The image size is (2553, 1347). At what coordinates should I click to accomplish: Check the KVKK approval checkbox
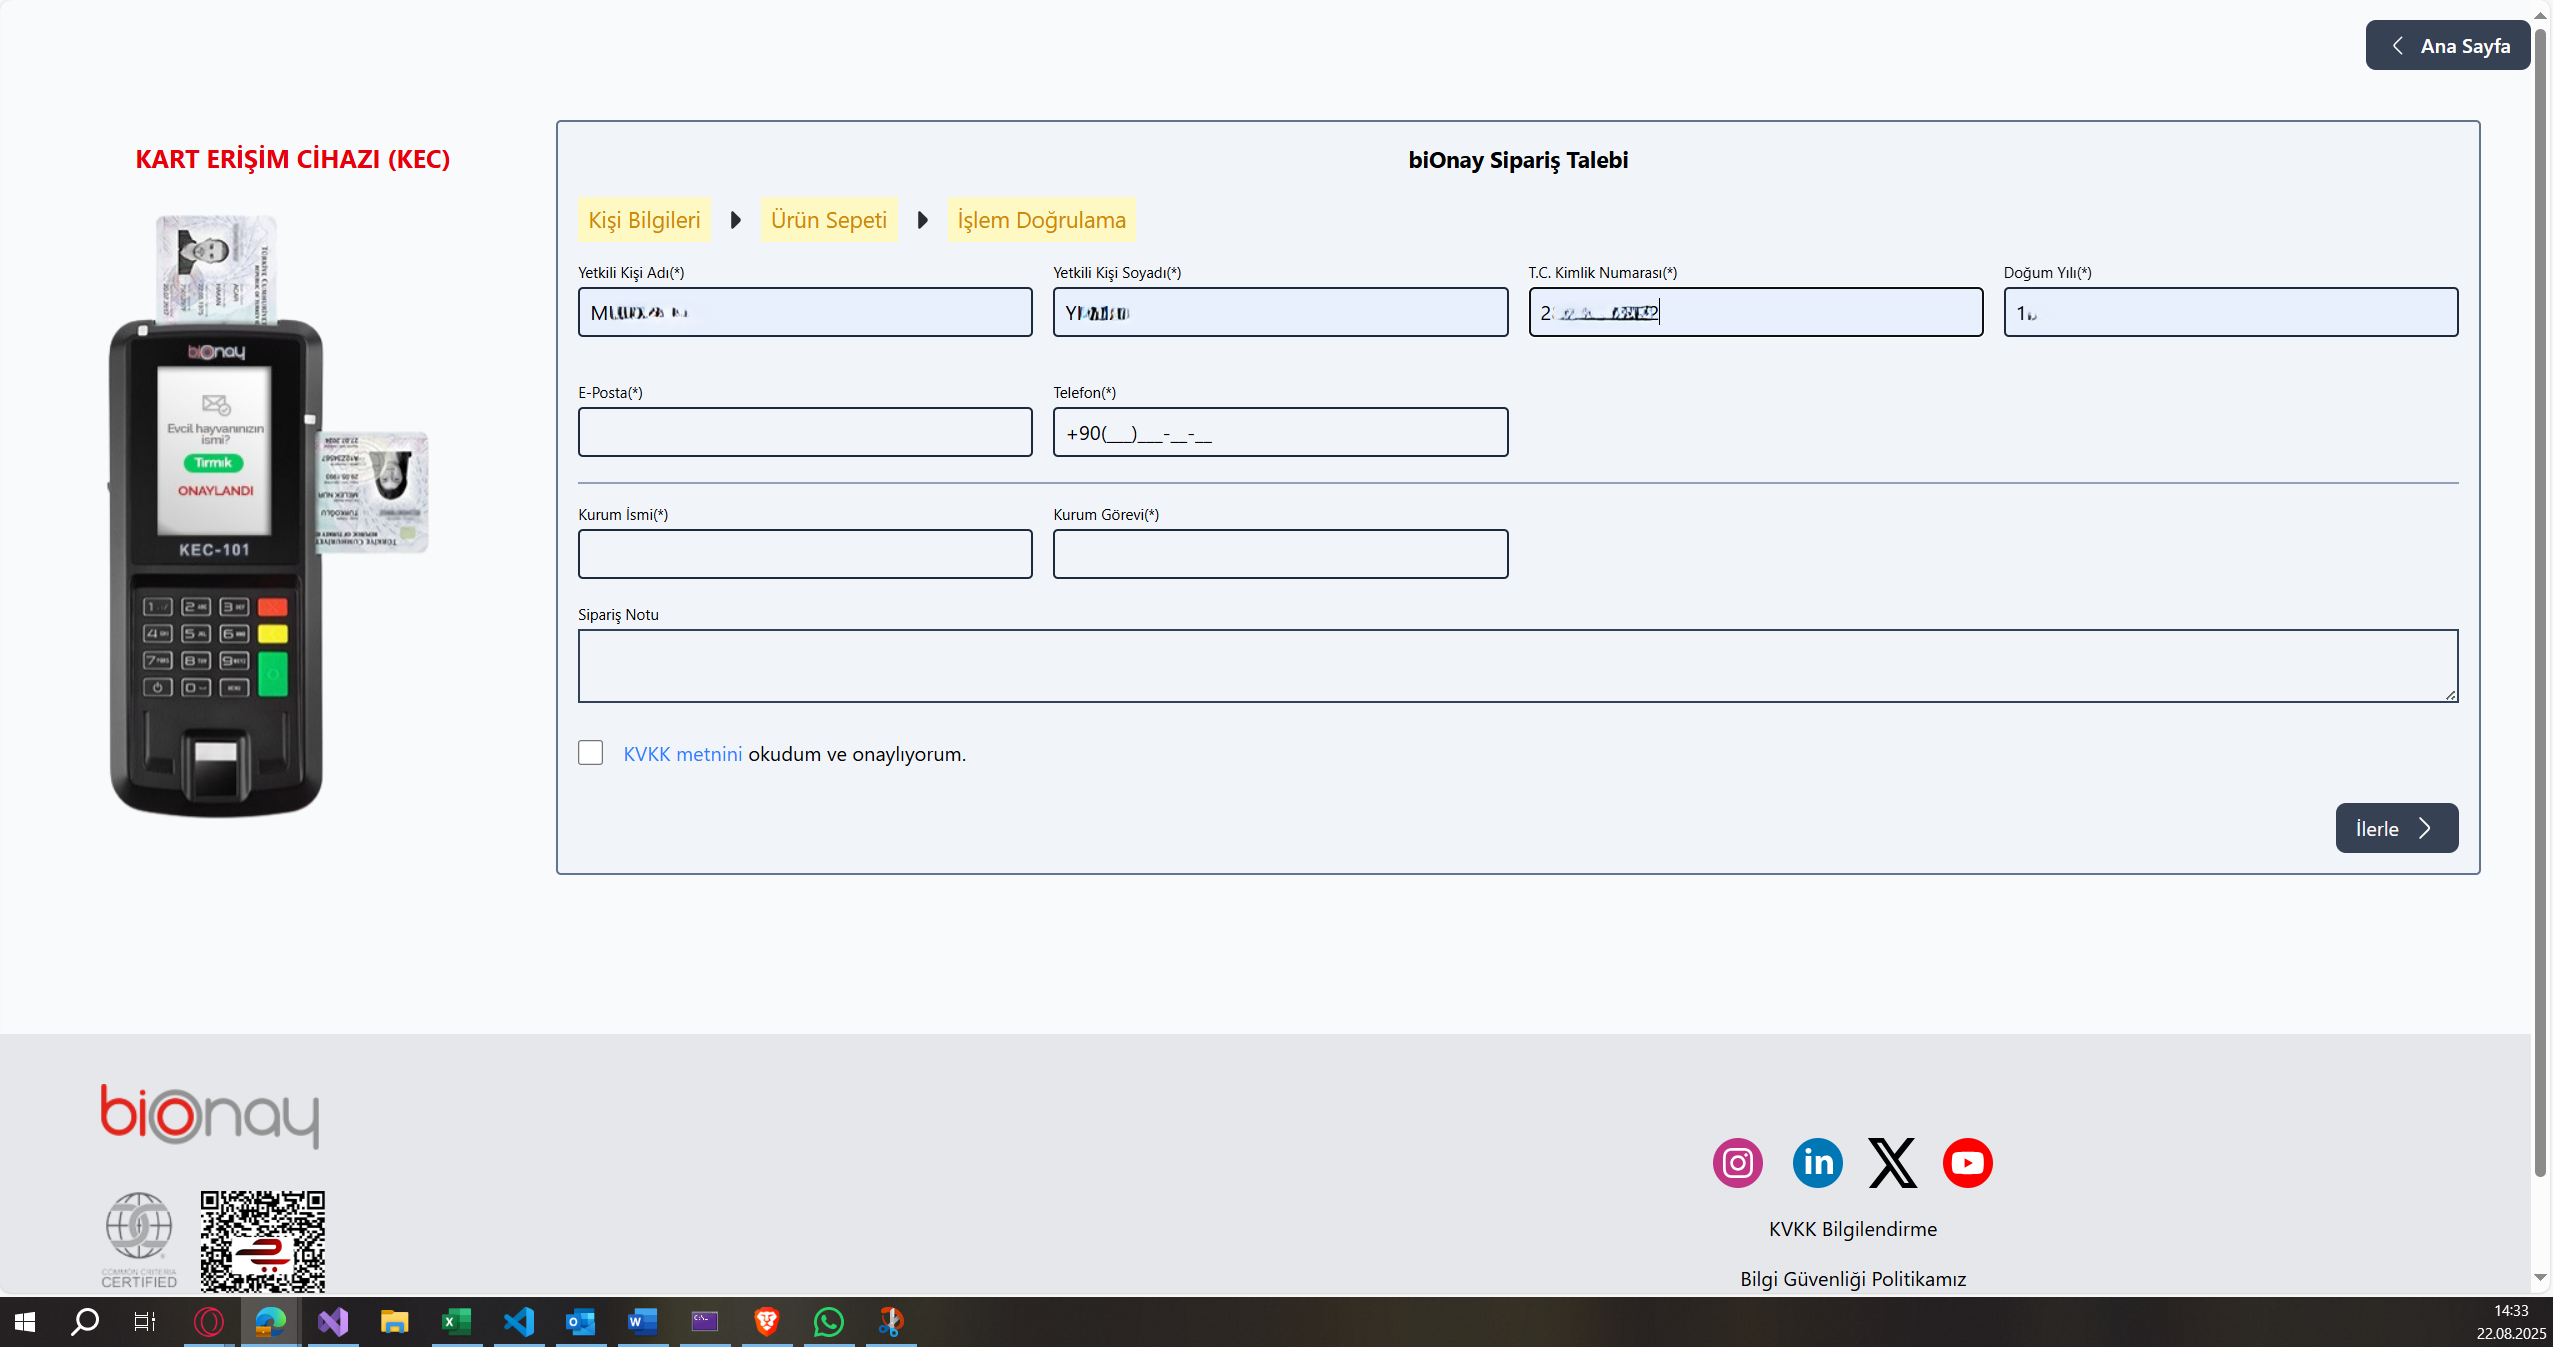click(x=590, y=753)
